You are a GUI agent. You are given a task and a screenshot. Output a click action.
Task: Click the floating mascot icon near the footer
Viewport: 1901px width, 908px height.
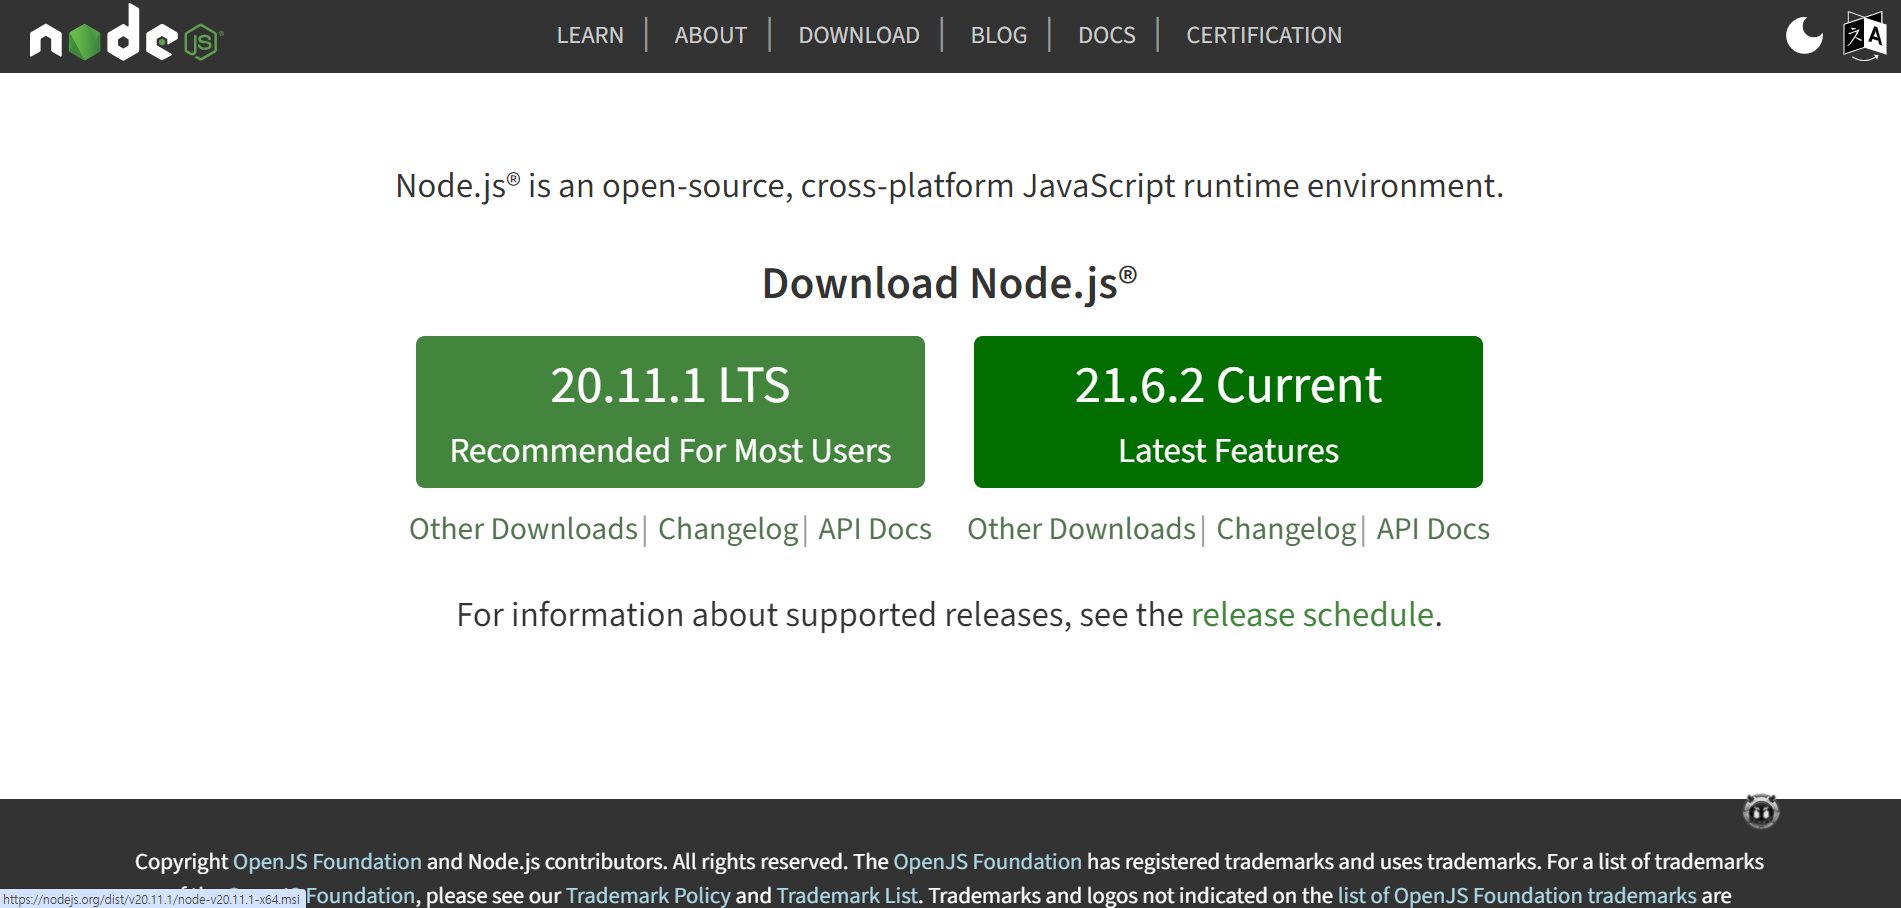1761,811
